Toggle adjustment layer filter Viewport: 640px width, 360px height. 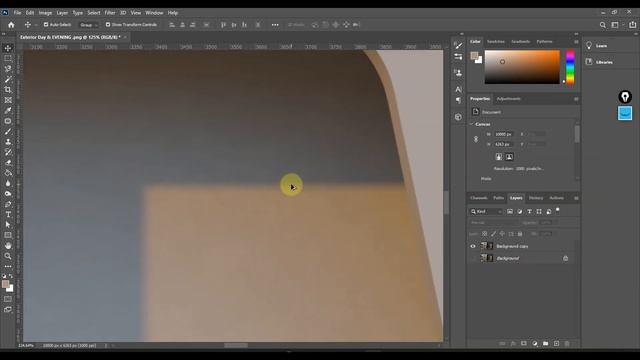tap(520, 211)
